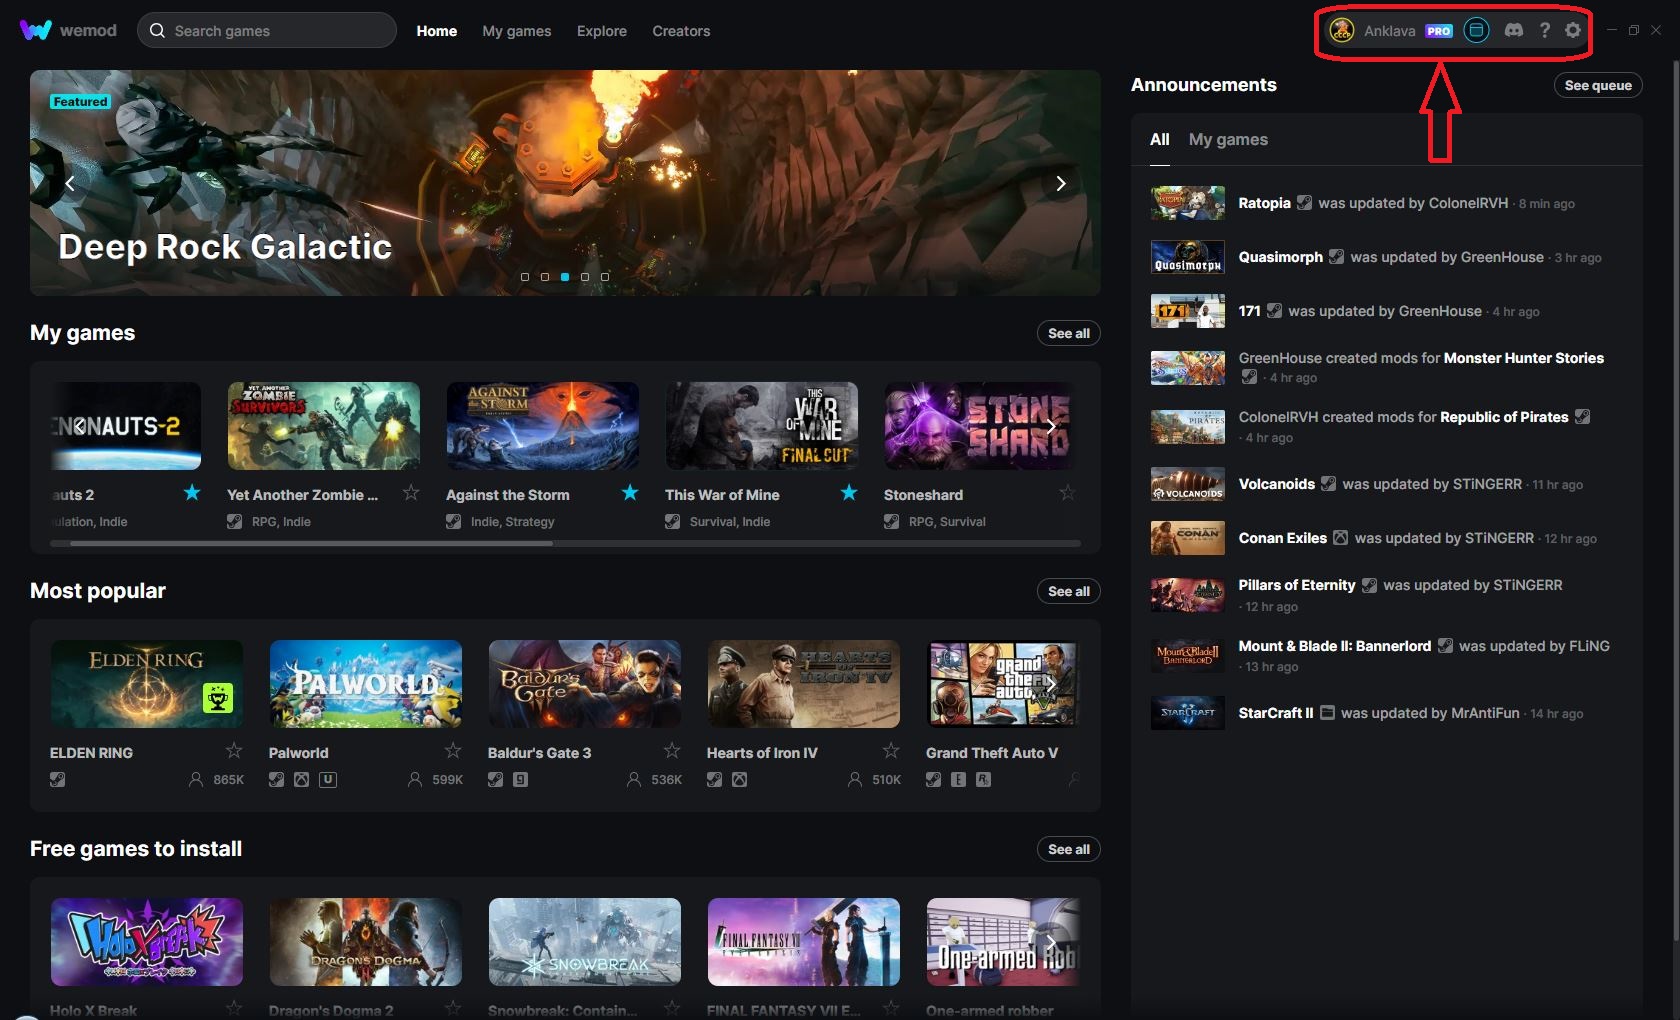Unfavorite This War of Mine star
The image size is (1680, 1020).
[849, 492]
